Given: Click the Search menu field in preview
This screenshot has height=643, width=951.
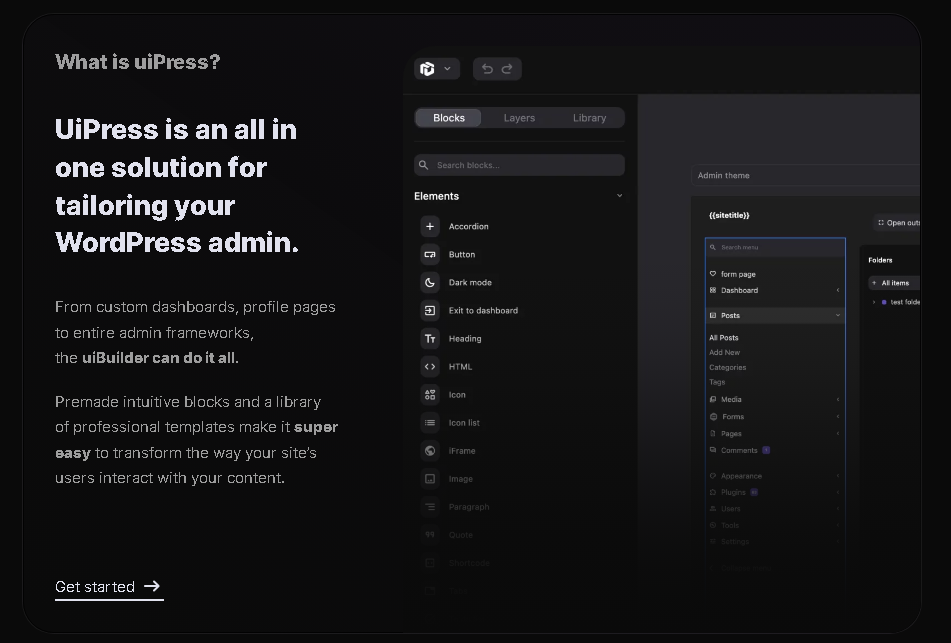Looking at the screenshot, I should click(775, 247).
